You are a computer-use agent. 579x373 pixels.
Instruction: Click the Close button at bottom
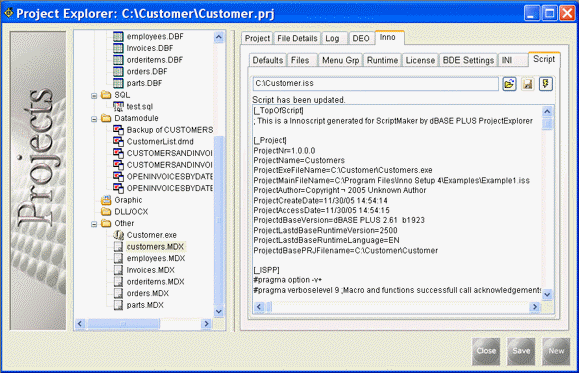point(486,351)
